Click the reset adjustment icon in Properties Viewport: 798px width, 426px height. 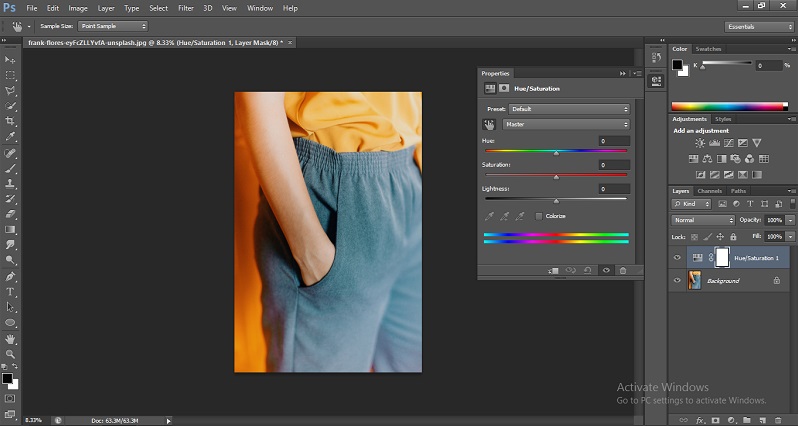click(x=588, y=270)
